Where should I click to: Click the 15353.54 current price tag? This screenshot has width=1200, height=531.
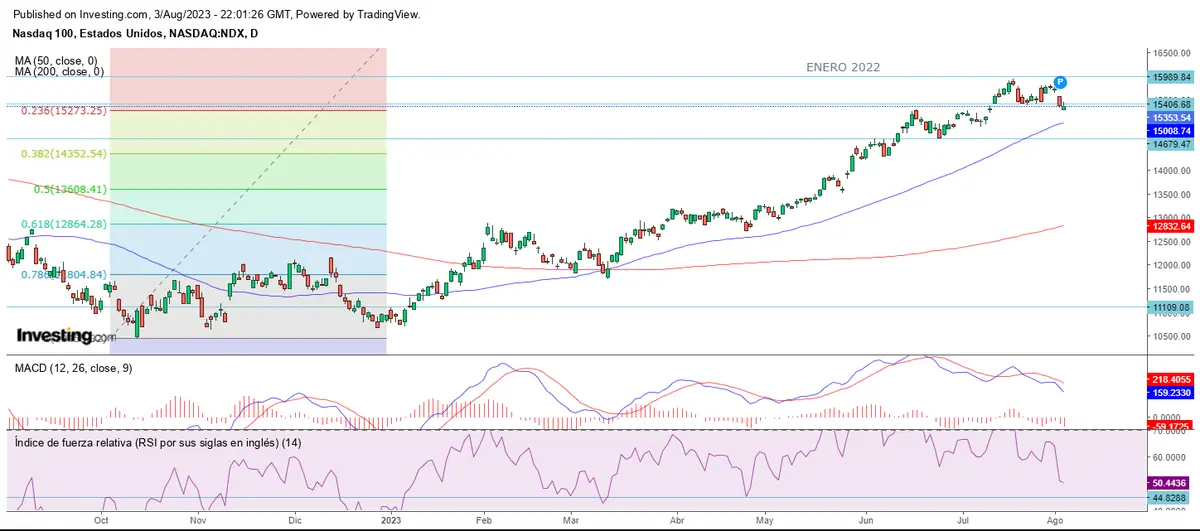click(1172, 117)
